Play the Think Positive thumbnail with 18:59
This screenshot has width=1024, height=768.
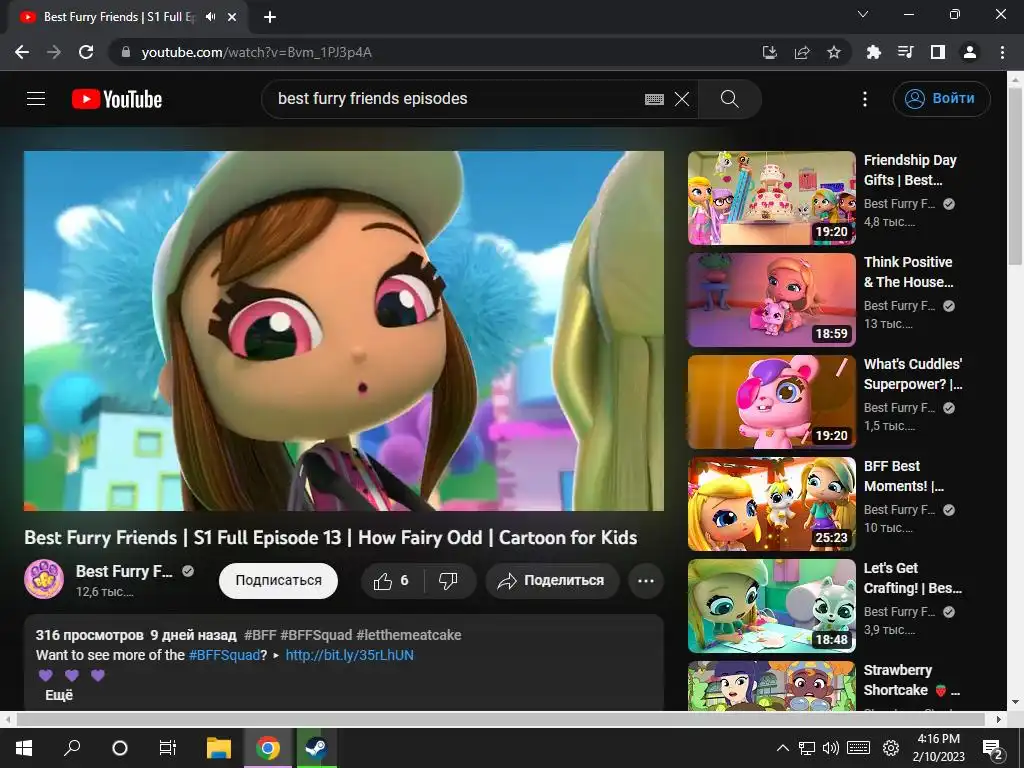point(771,300)
